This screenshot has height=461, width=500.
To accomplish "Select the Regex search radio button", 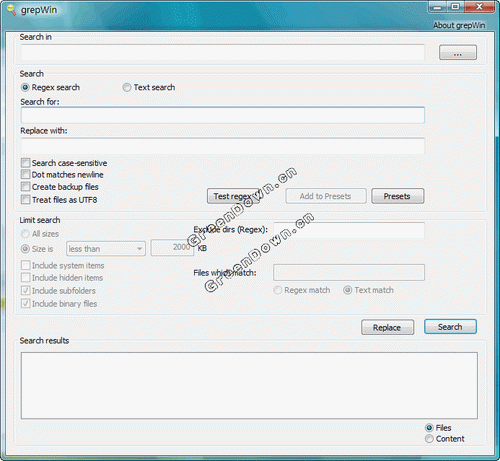I will tap(25, 87).
